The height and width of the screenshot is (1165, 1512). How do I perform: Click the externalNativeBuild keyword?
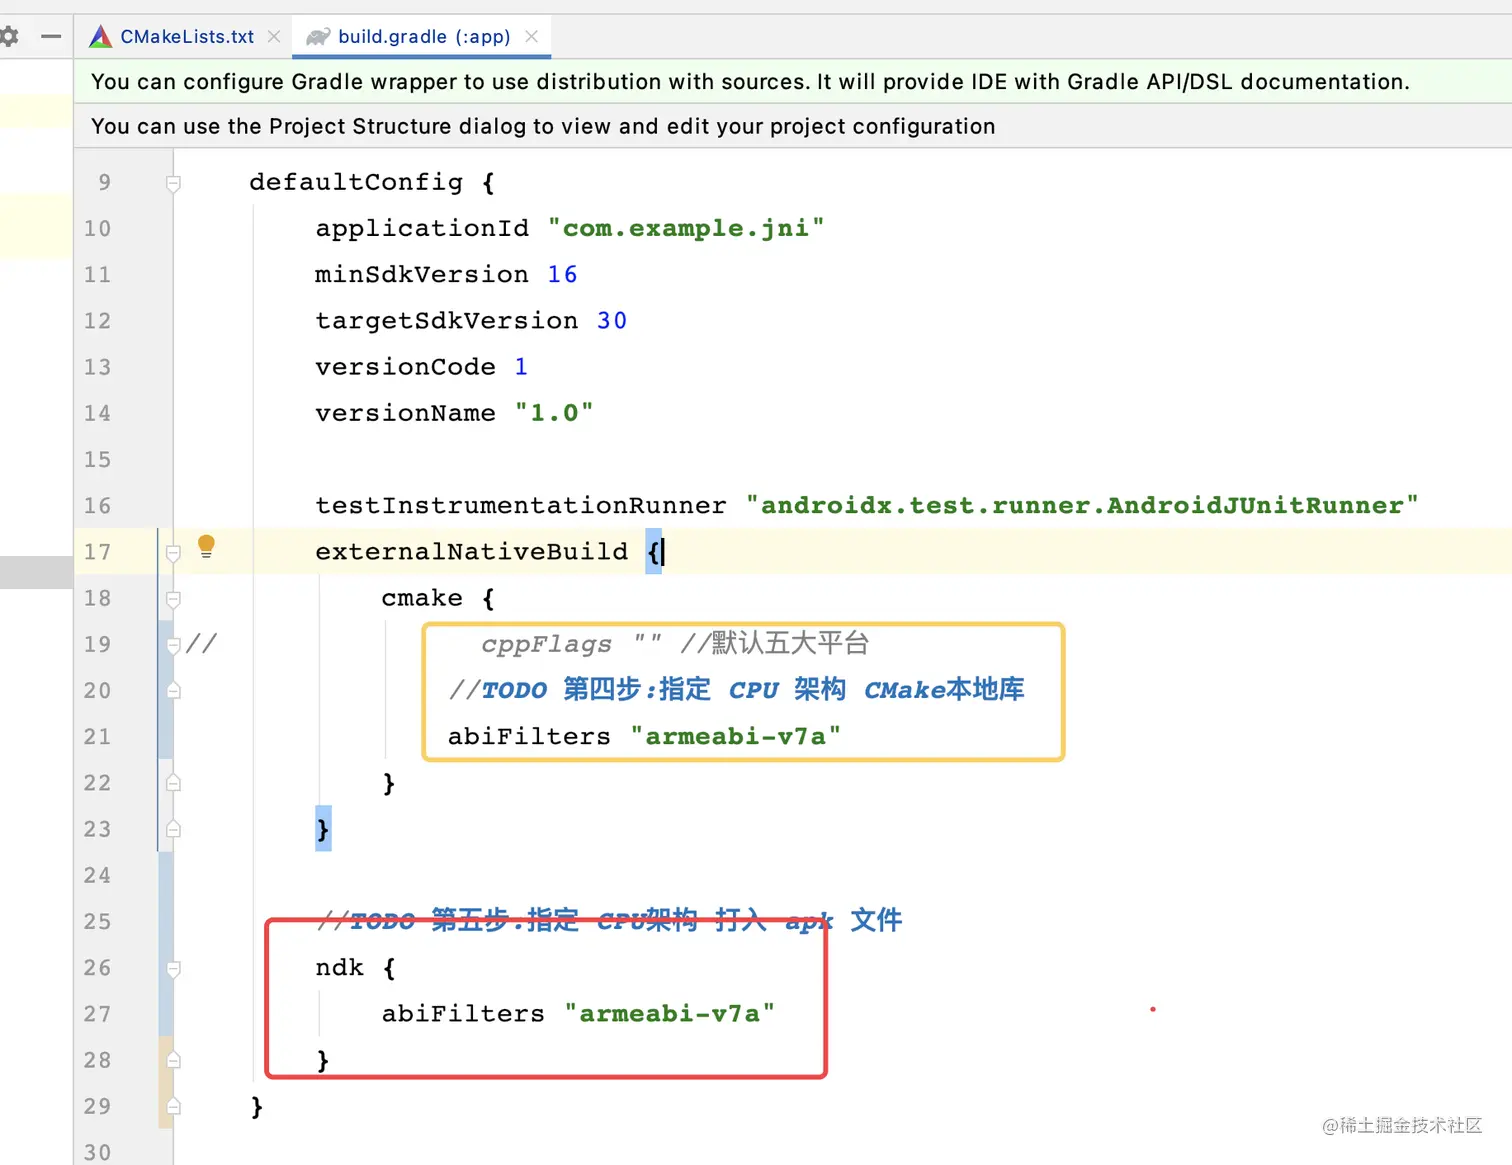472,551
